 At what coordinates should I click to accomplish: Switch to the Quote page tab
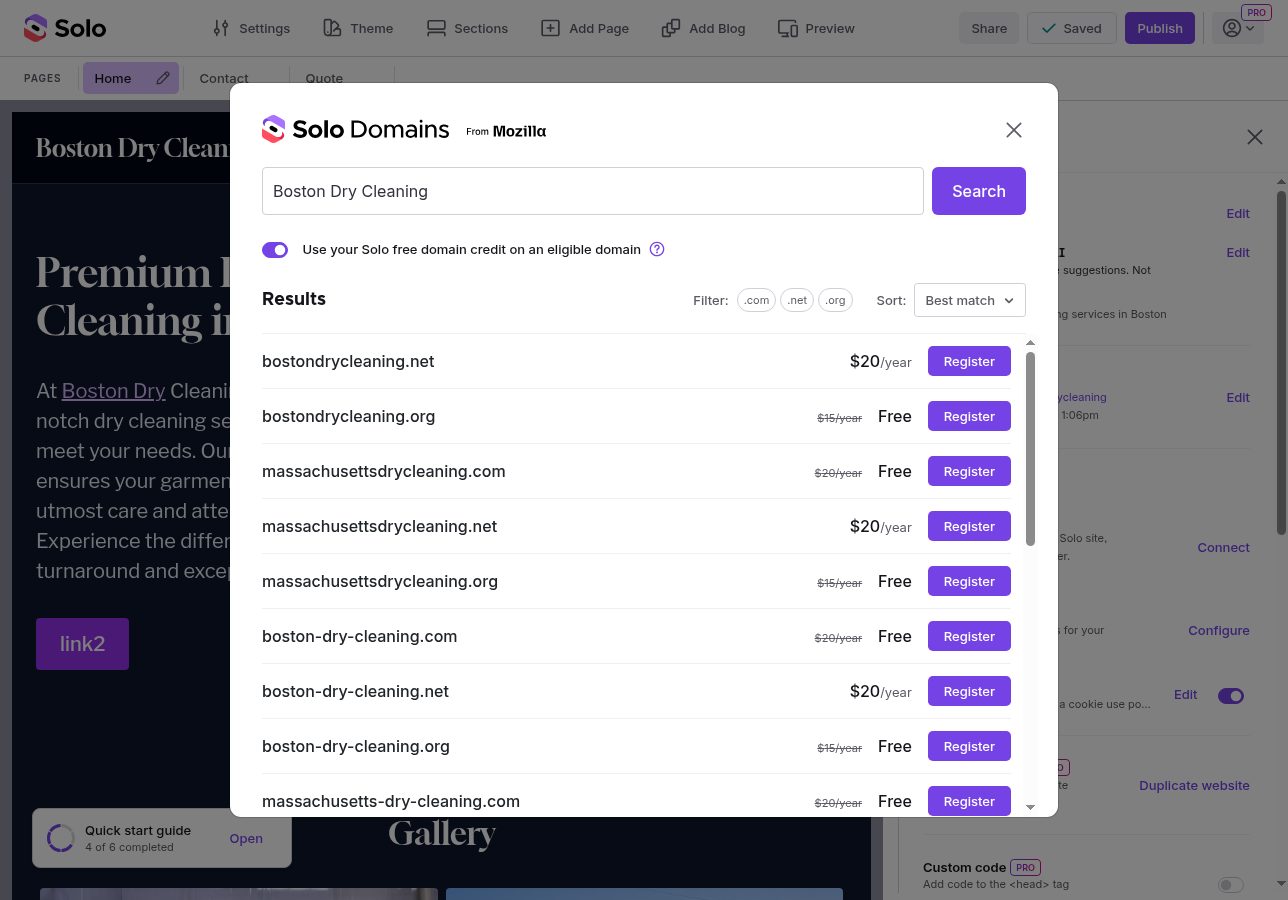click(x=324, y=78)
